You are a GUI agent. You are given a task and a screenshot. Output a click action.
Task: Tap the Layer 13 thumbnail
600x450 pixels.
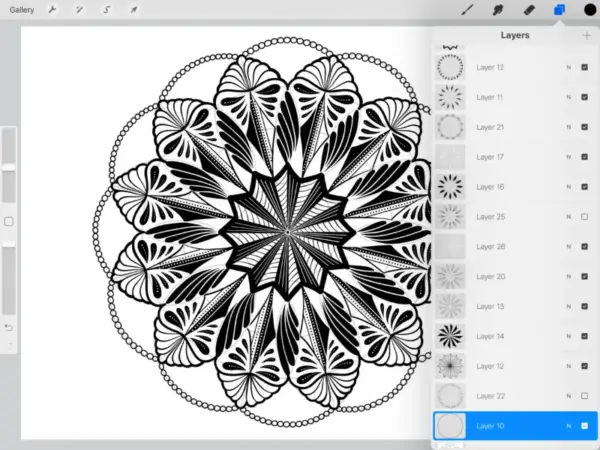click(x=450, y=306)
